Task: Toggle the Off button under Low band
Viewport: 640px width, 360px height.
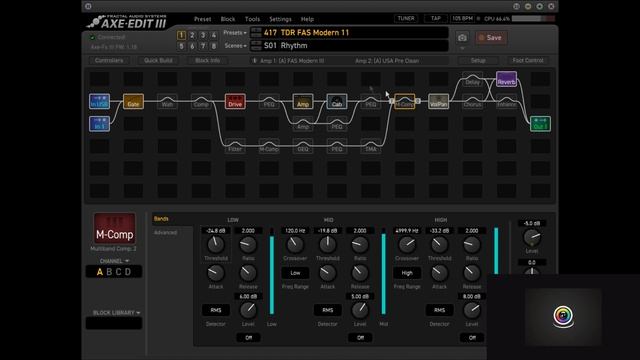Action: 248,338
